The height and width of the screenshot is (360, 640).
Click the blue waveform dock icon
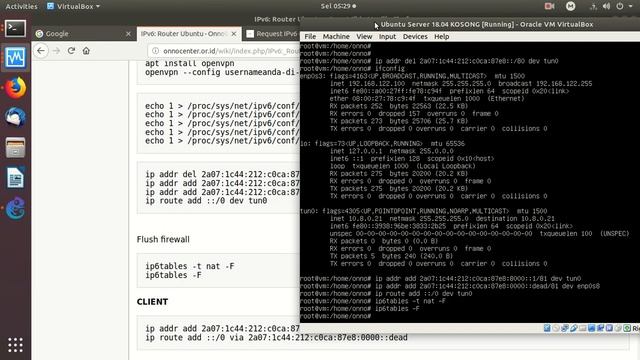[16, 58]
